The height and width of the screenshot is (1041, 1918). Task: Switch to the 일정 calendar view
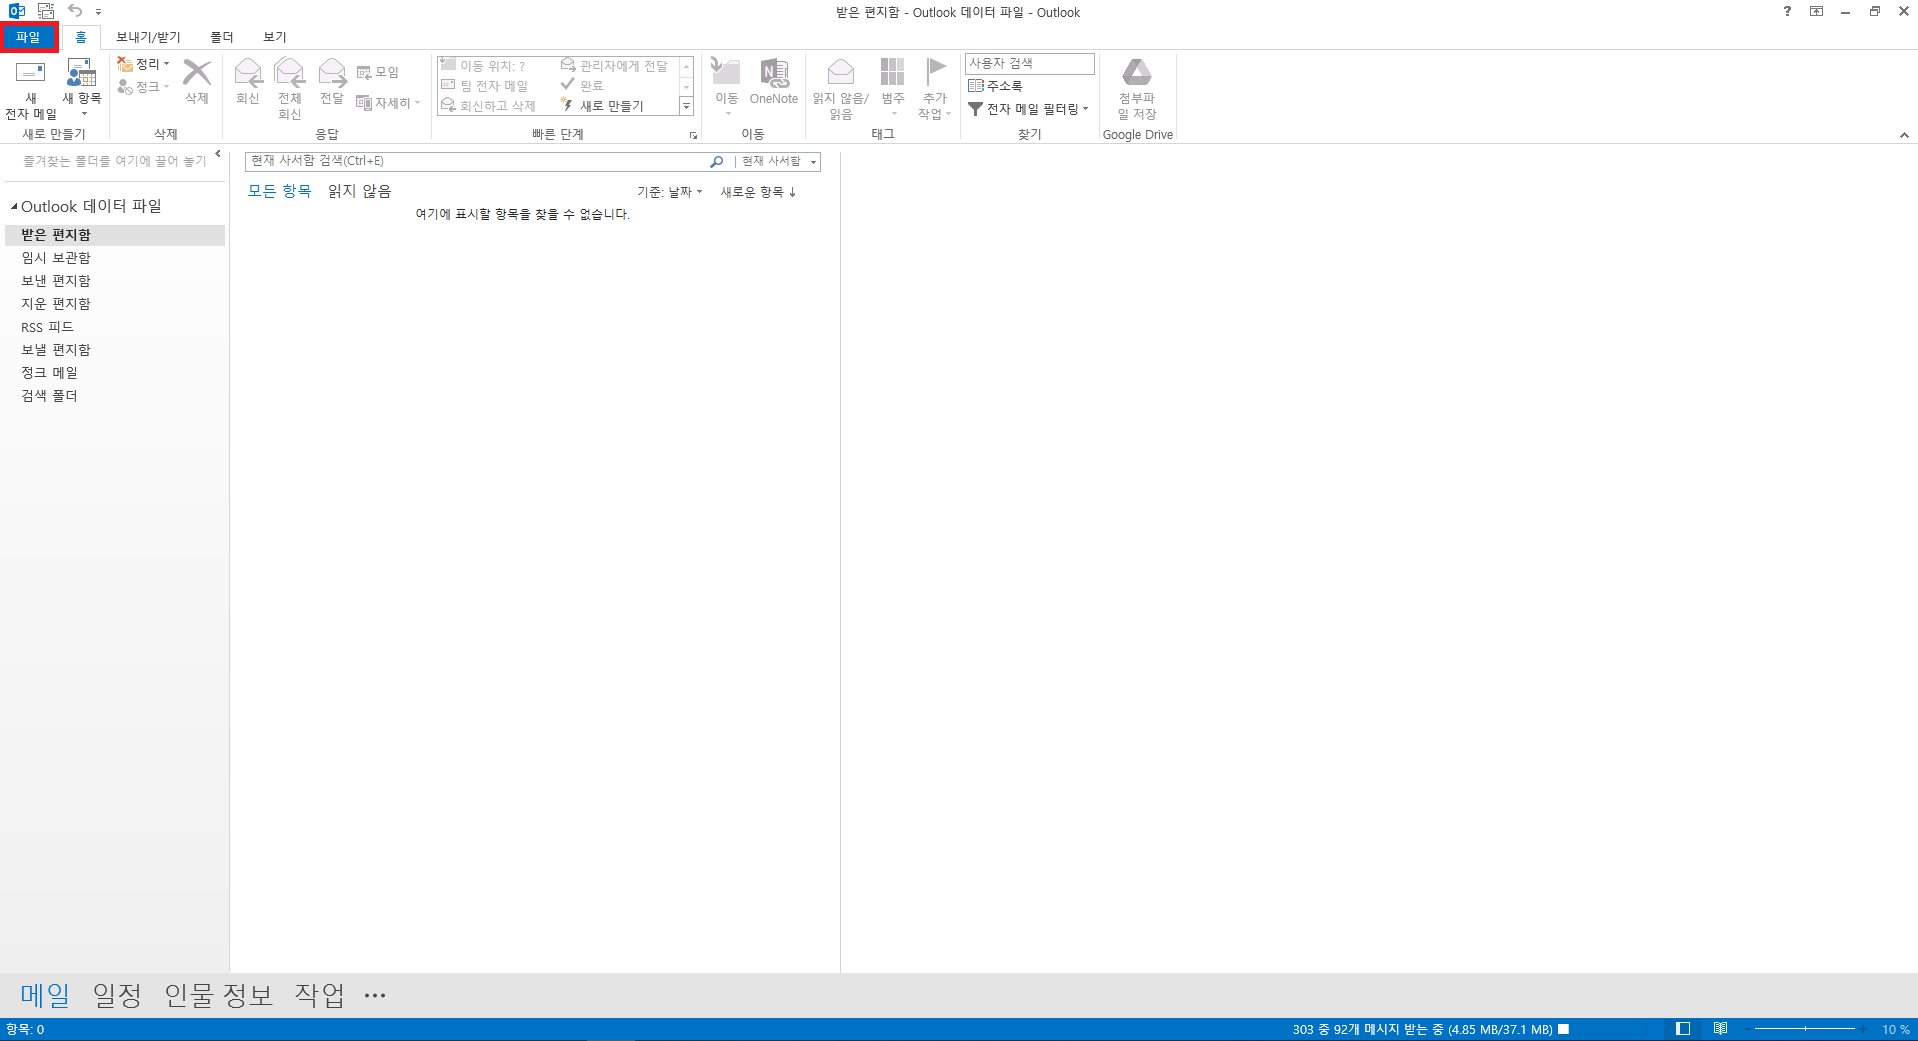tap(117, 995)
